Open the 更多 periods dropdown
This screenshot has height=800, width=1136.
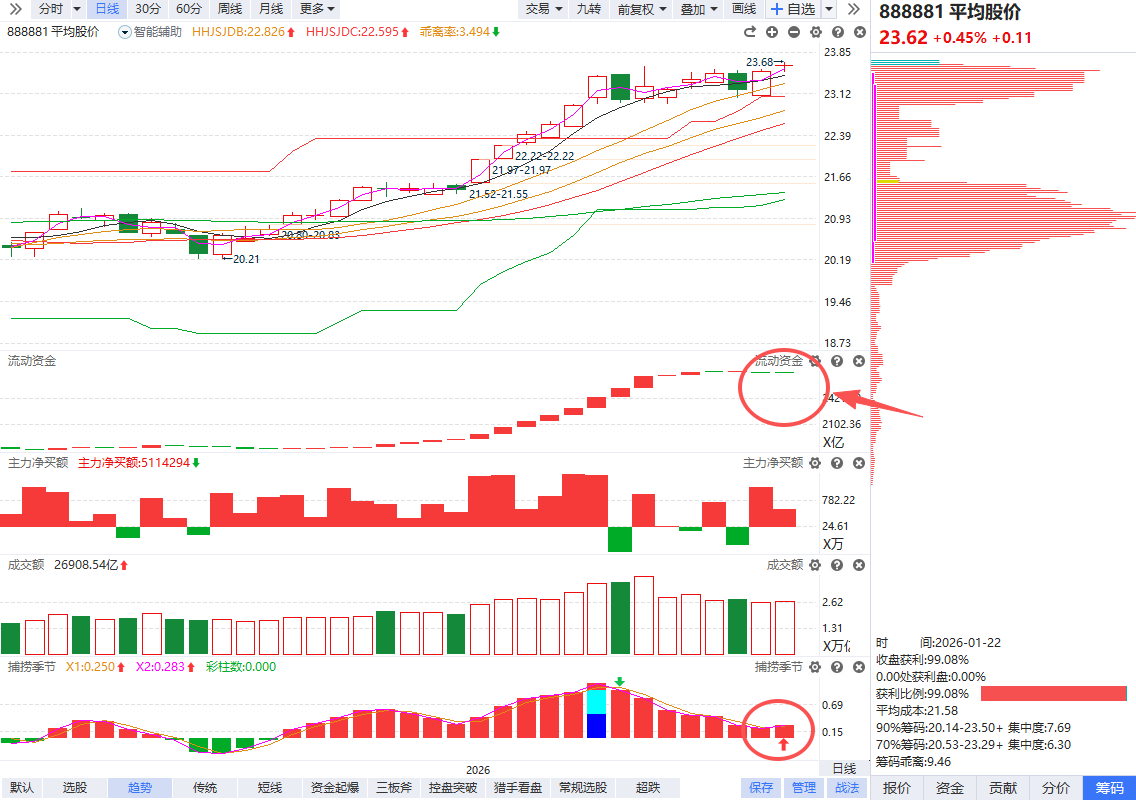coord(317,9)
